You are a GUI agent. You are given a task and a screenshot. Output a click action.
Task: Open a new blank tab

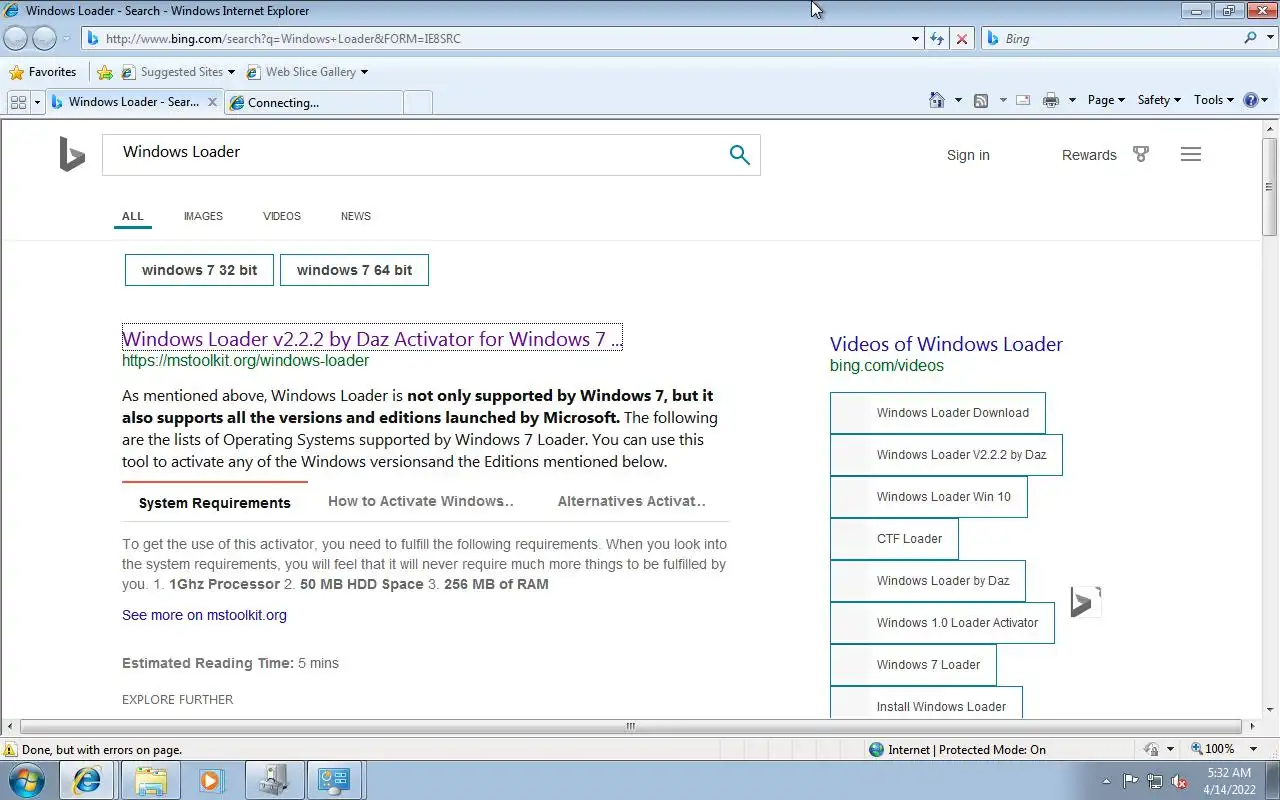point(418,102)
